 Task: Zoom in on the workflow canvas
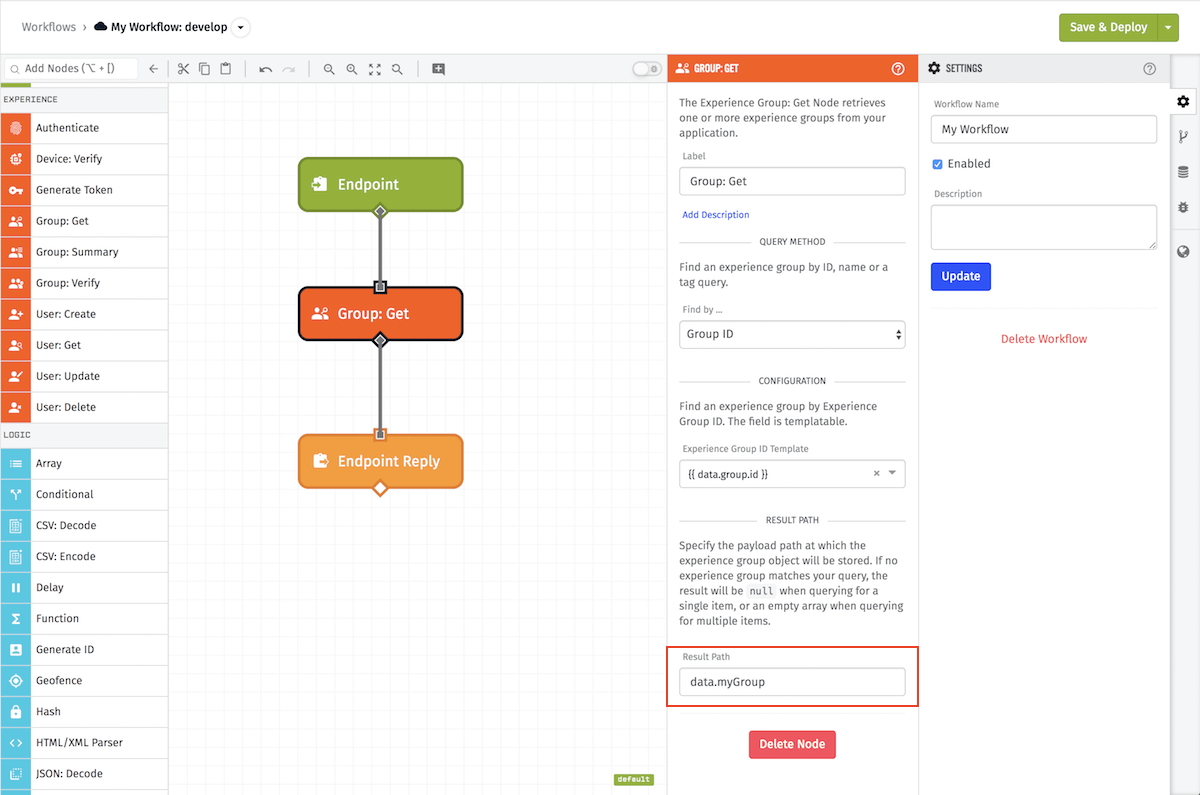tap(352, 69)
